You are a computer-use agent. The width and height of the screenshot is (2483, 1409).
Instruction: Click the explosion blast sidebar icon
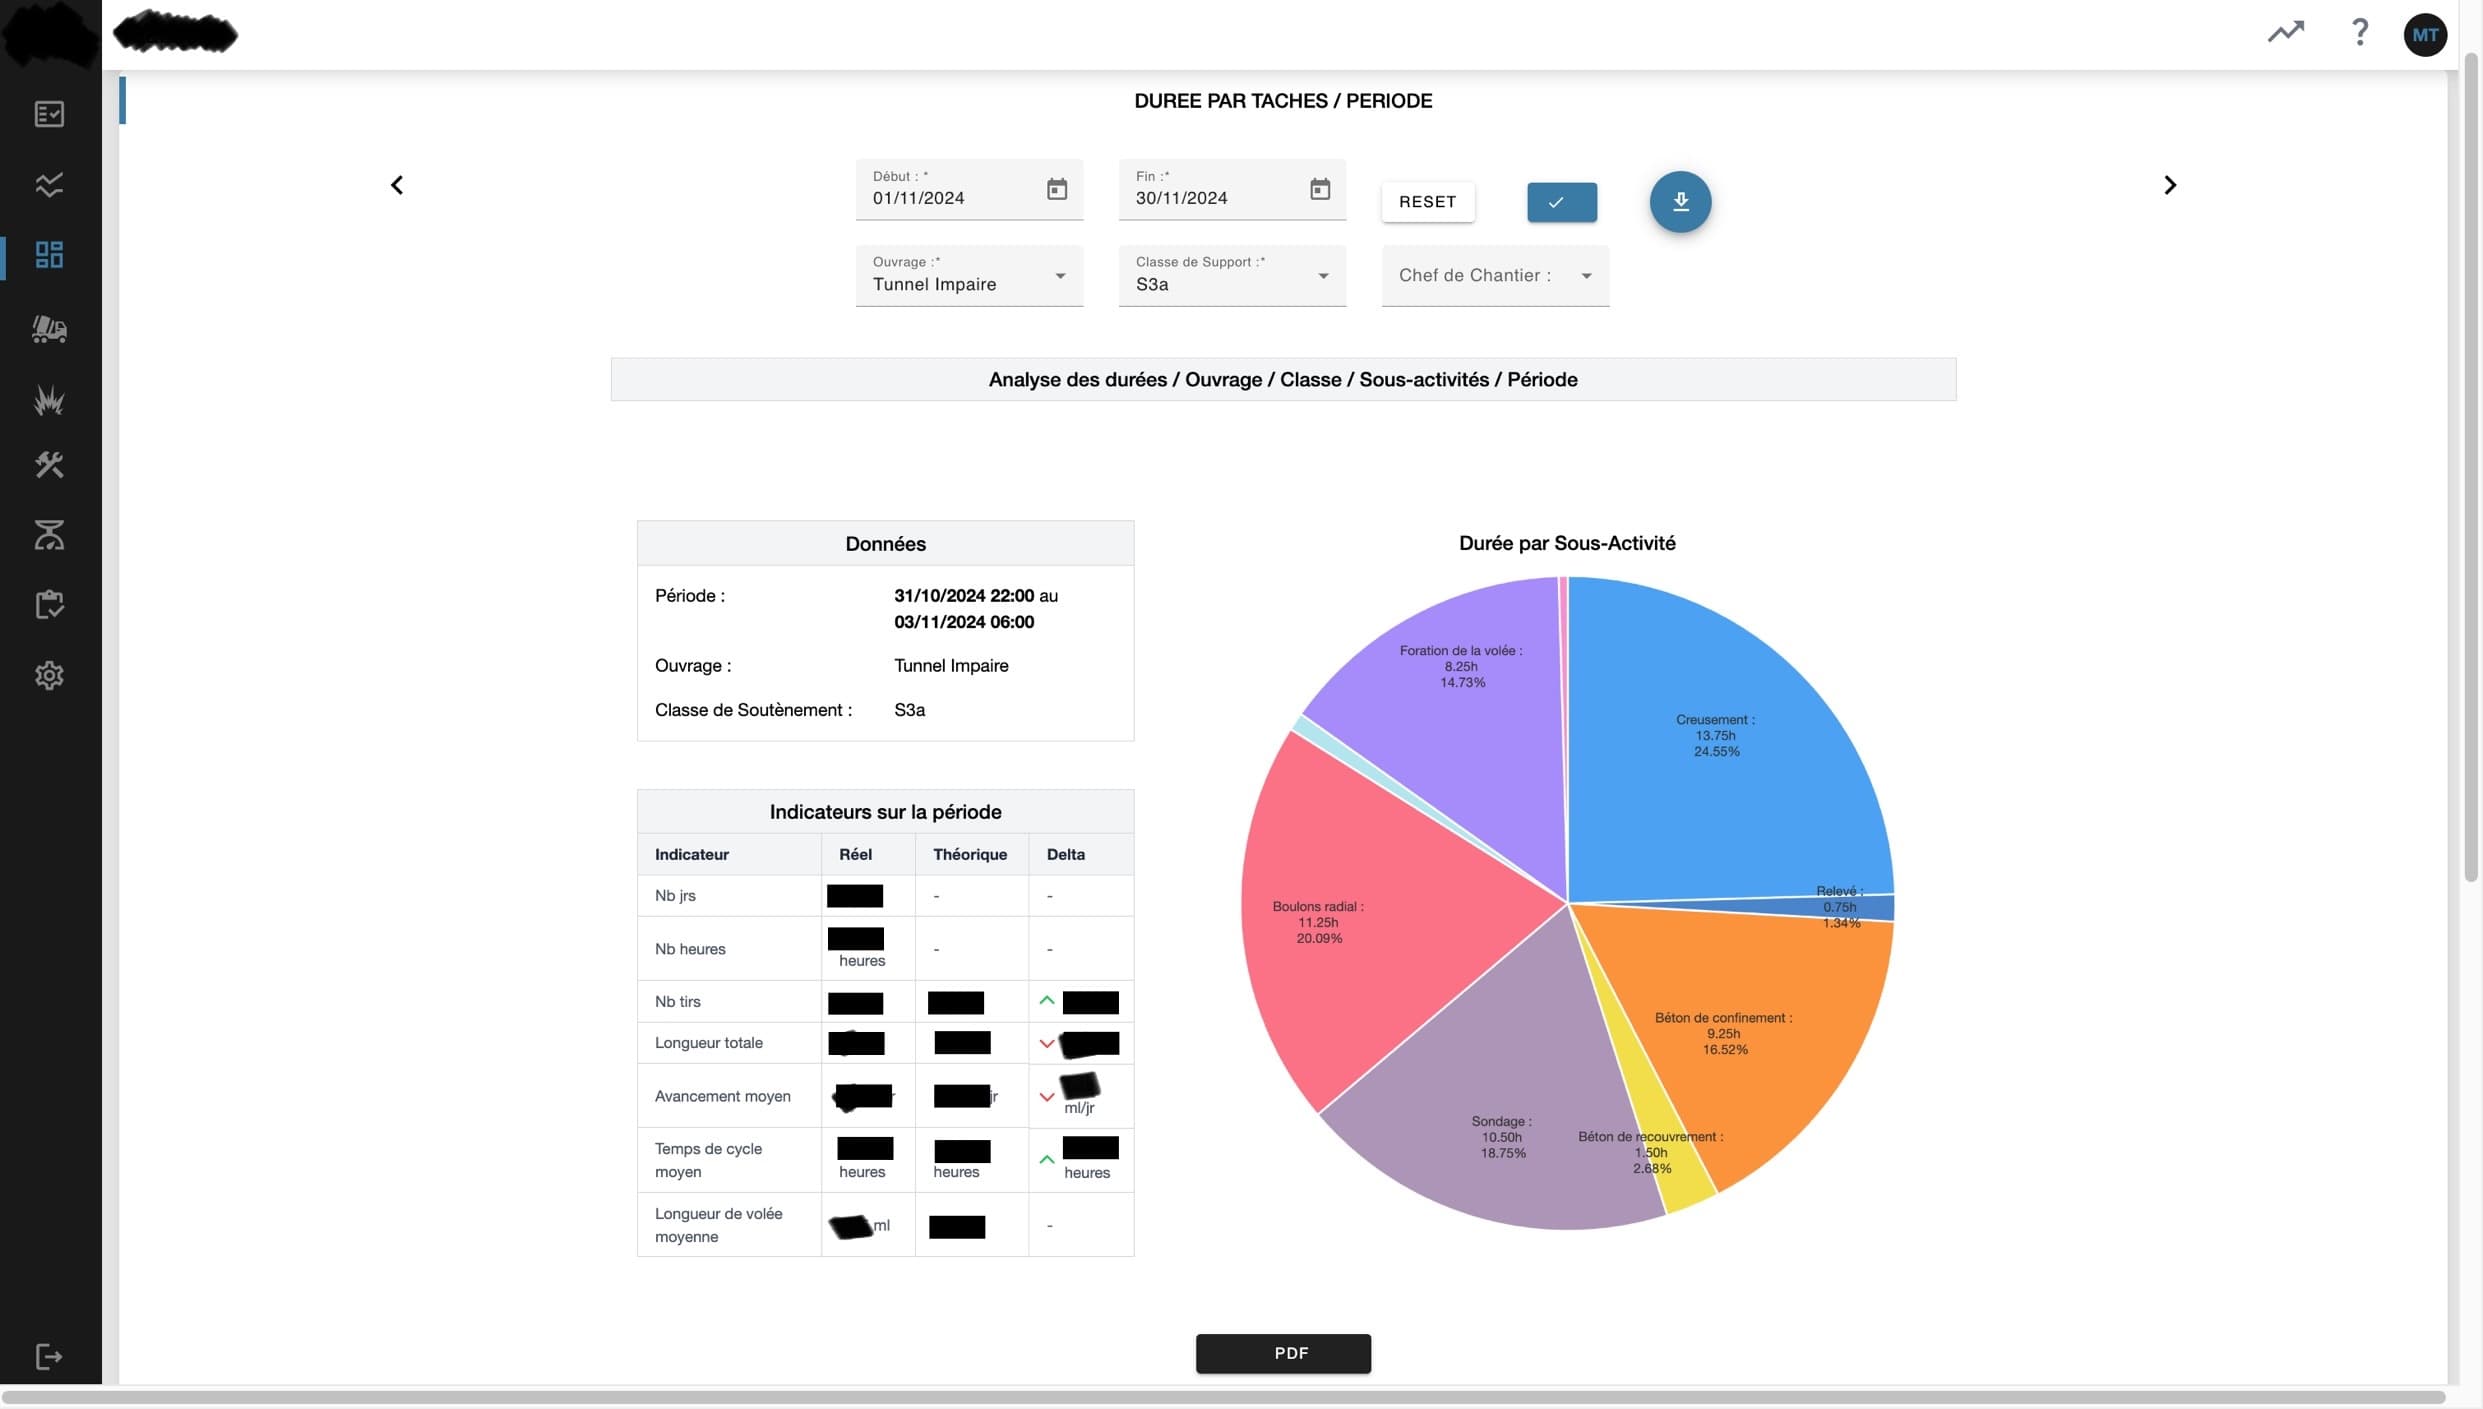coord(49,400)
